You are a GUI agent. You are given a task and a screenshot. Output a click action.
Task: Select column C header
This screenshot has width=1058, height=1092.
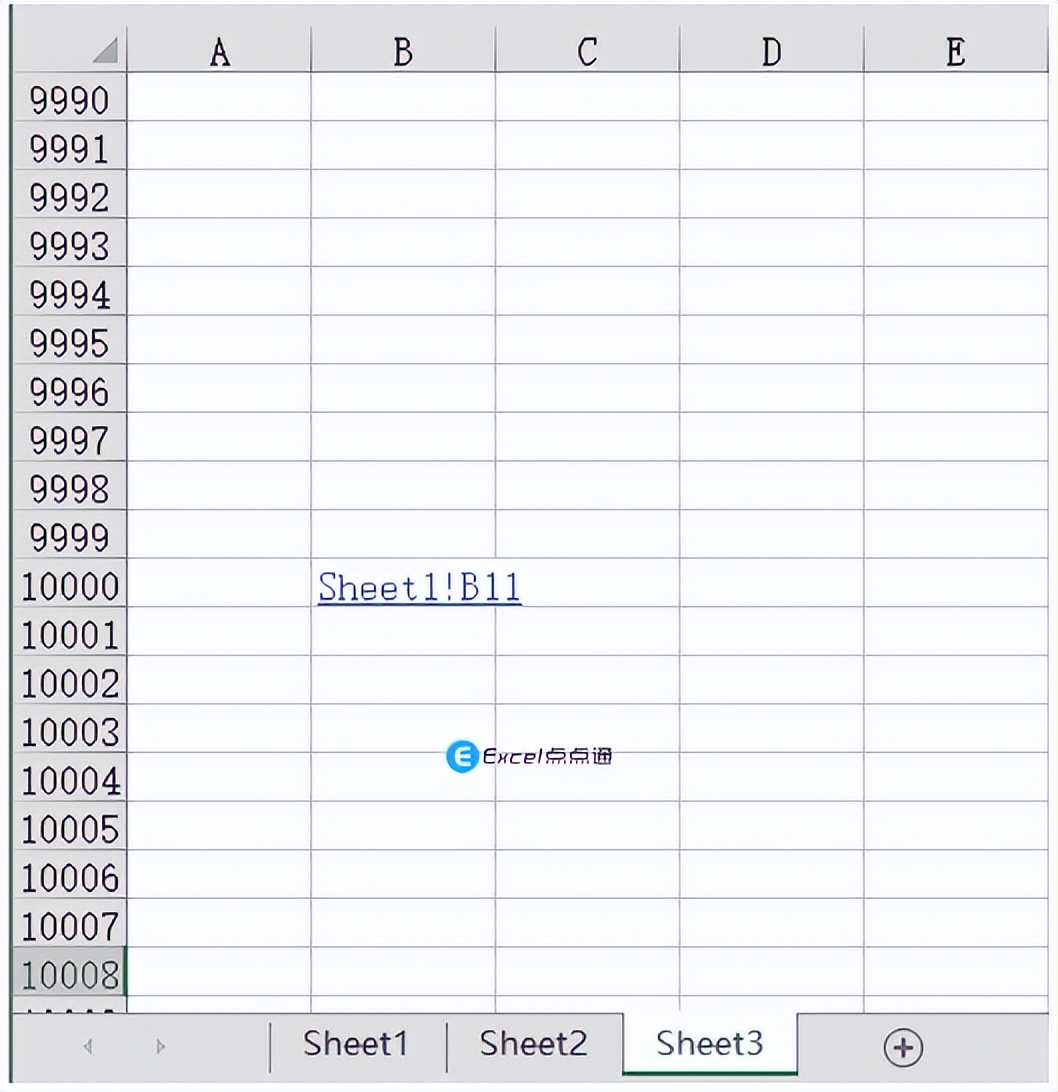(587, 51)
